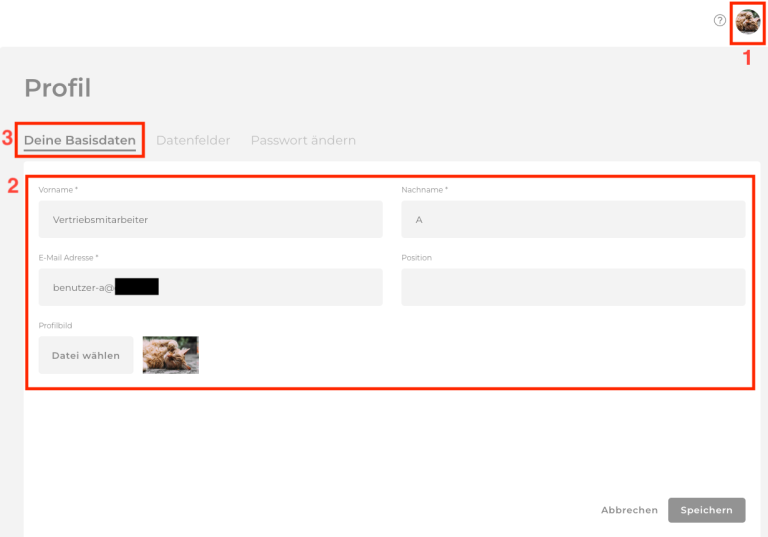Open the Datenfelder tab
This screenshot has width=768, height=537.
(x=193, y=140)
